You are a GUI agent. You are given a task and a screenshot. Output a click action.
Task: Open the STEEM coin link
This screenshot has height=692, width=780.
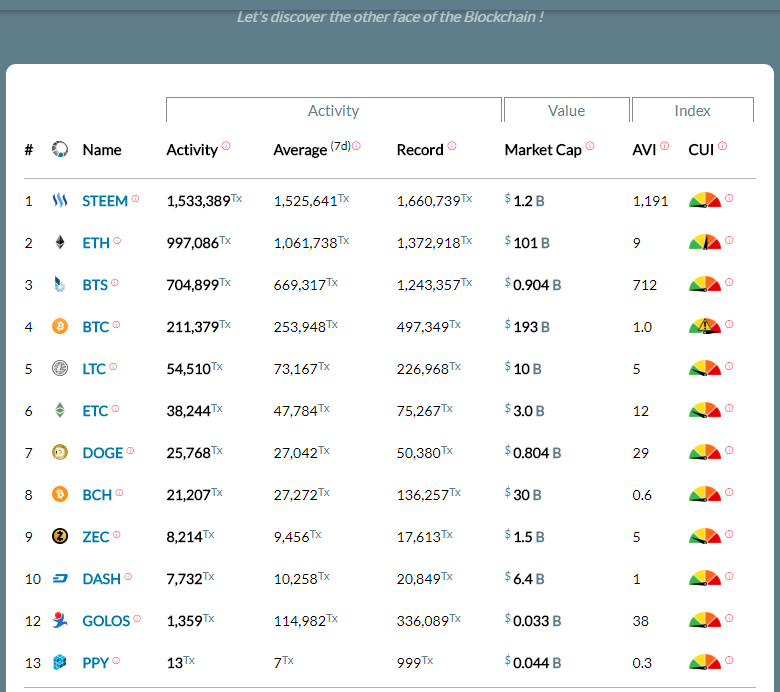coord(105,201)
